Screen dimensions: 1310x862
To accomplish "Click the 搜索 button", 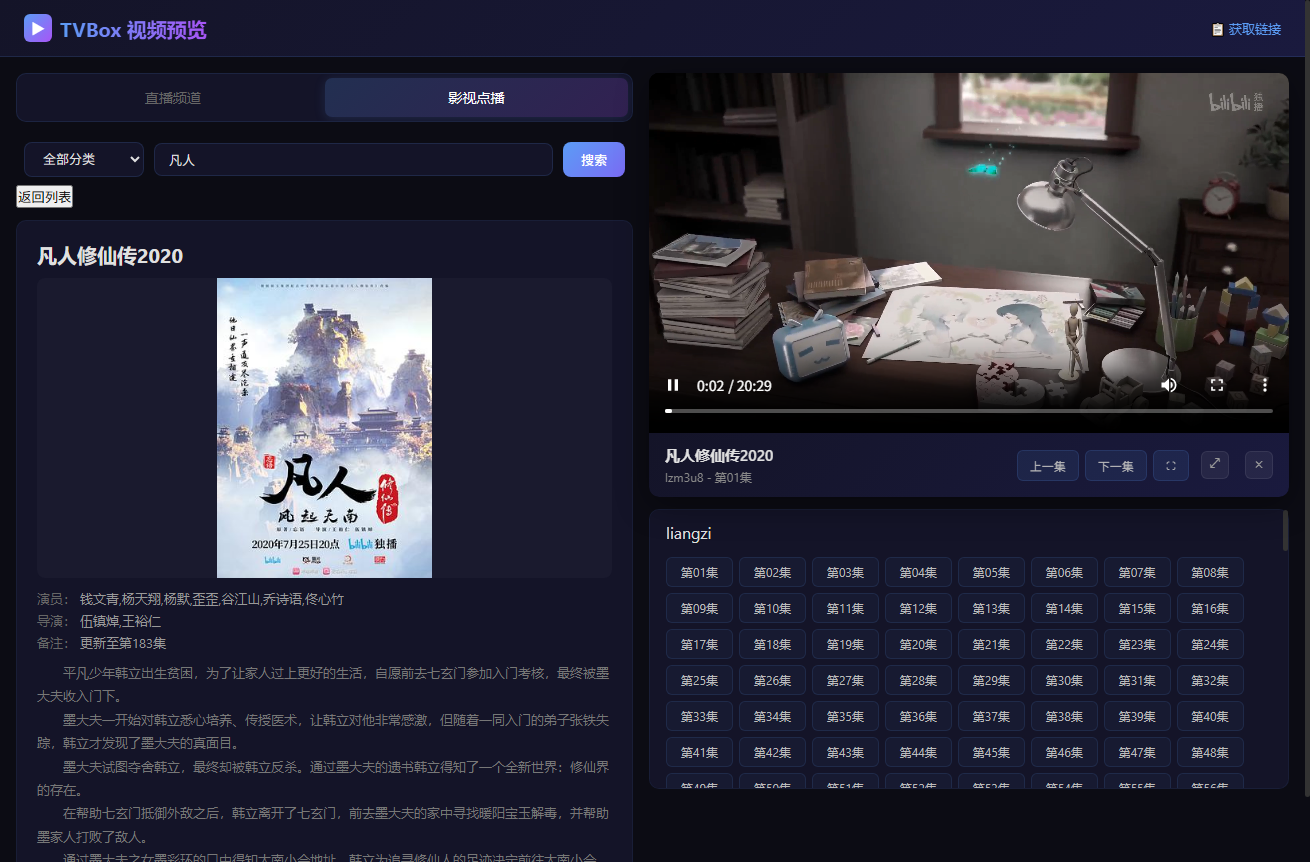I will [594, 159].
